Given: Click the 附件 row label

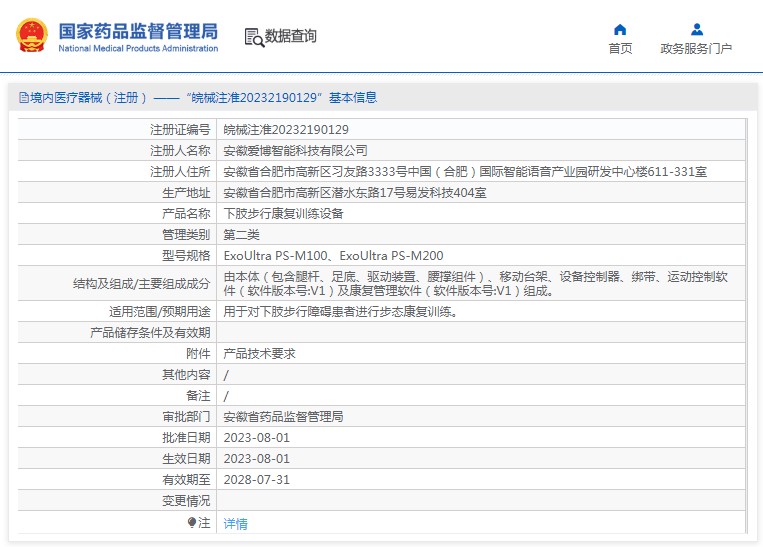Looking at the screenshot, I should tap(198, 353).
